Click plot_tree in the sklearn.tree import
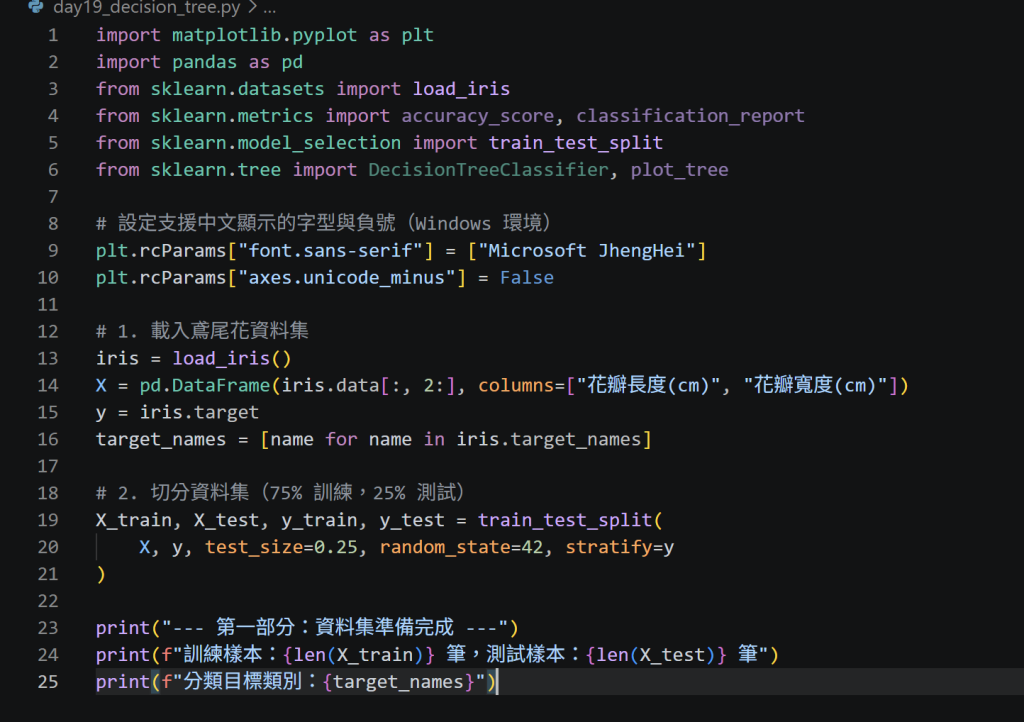The height and width of the screenshot is (722, 1024). (679, 170)
